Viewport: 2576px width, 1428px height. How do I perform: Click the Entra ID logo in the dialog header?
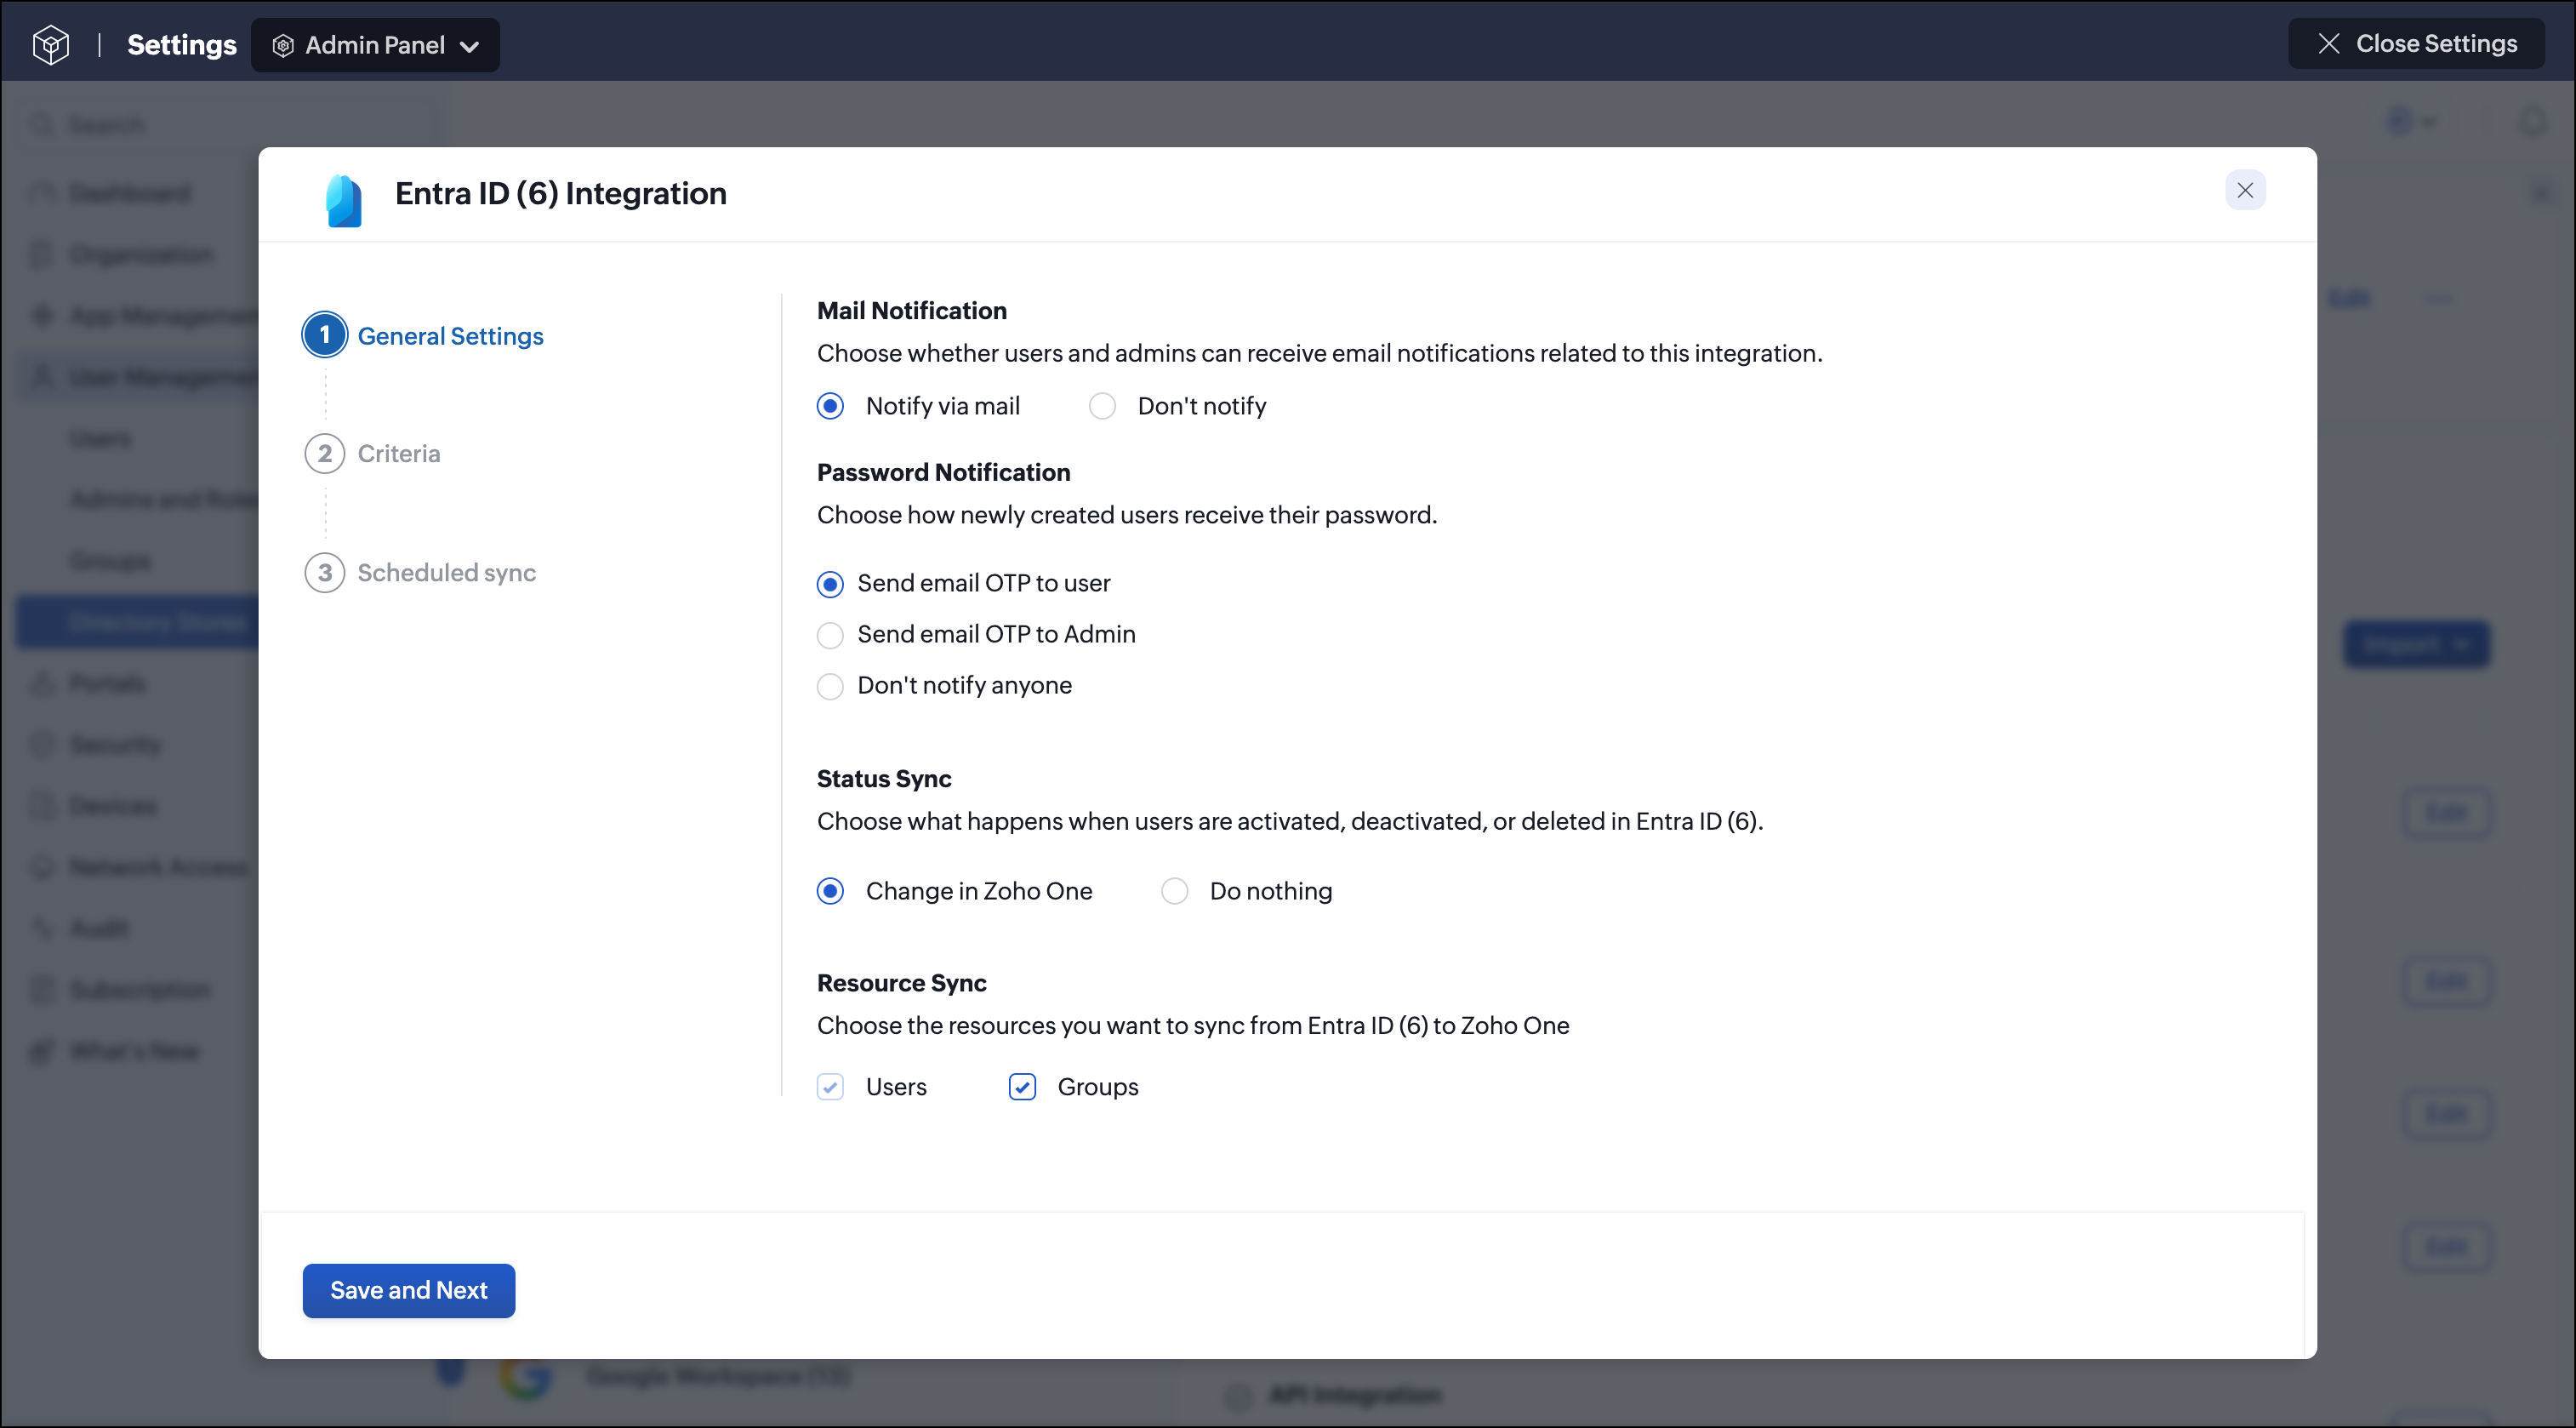click(x=344, y=200)
